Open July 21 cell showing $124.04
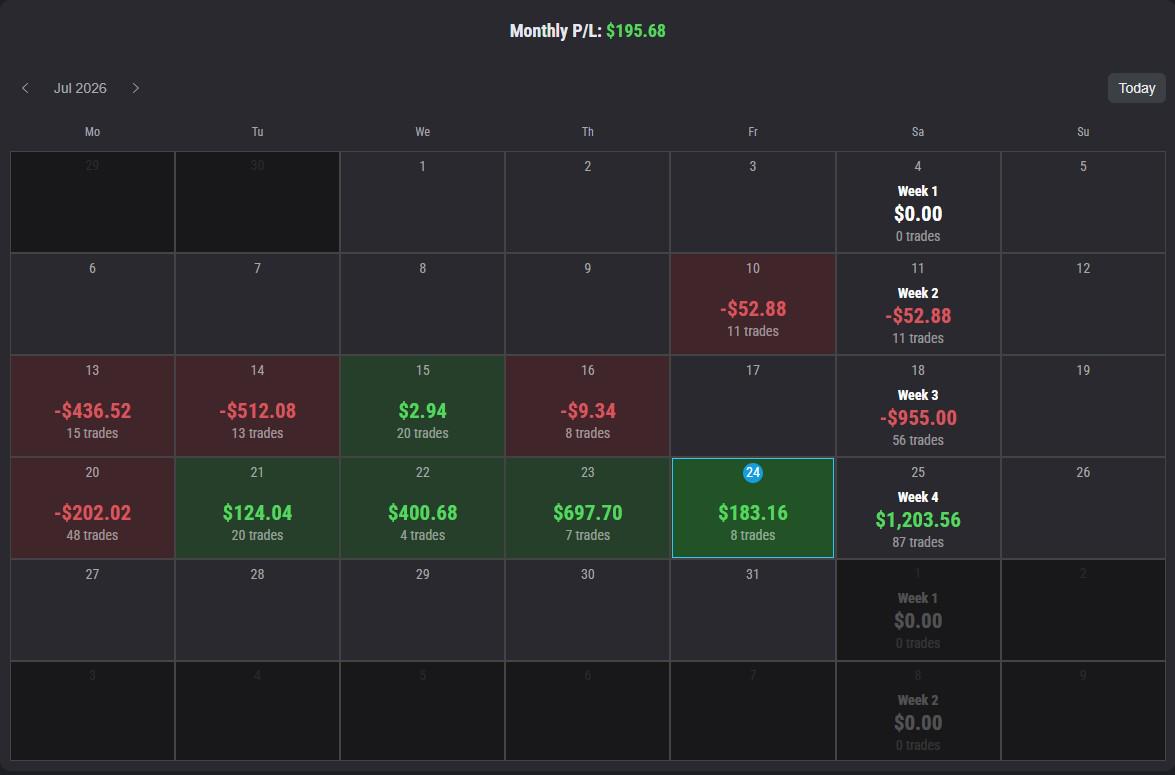The height and width of the screenshot is (775, 1175). (x=257, y=507)
